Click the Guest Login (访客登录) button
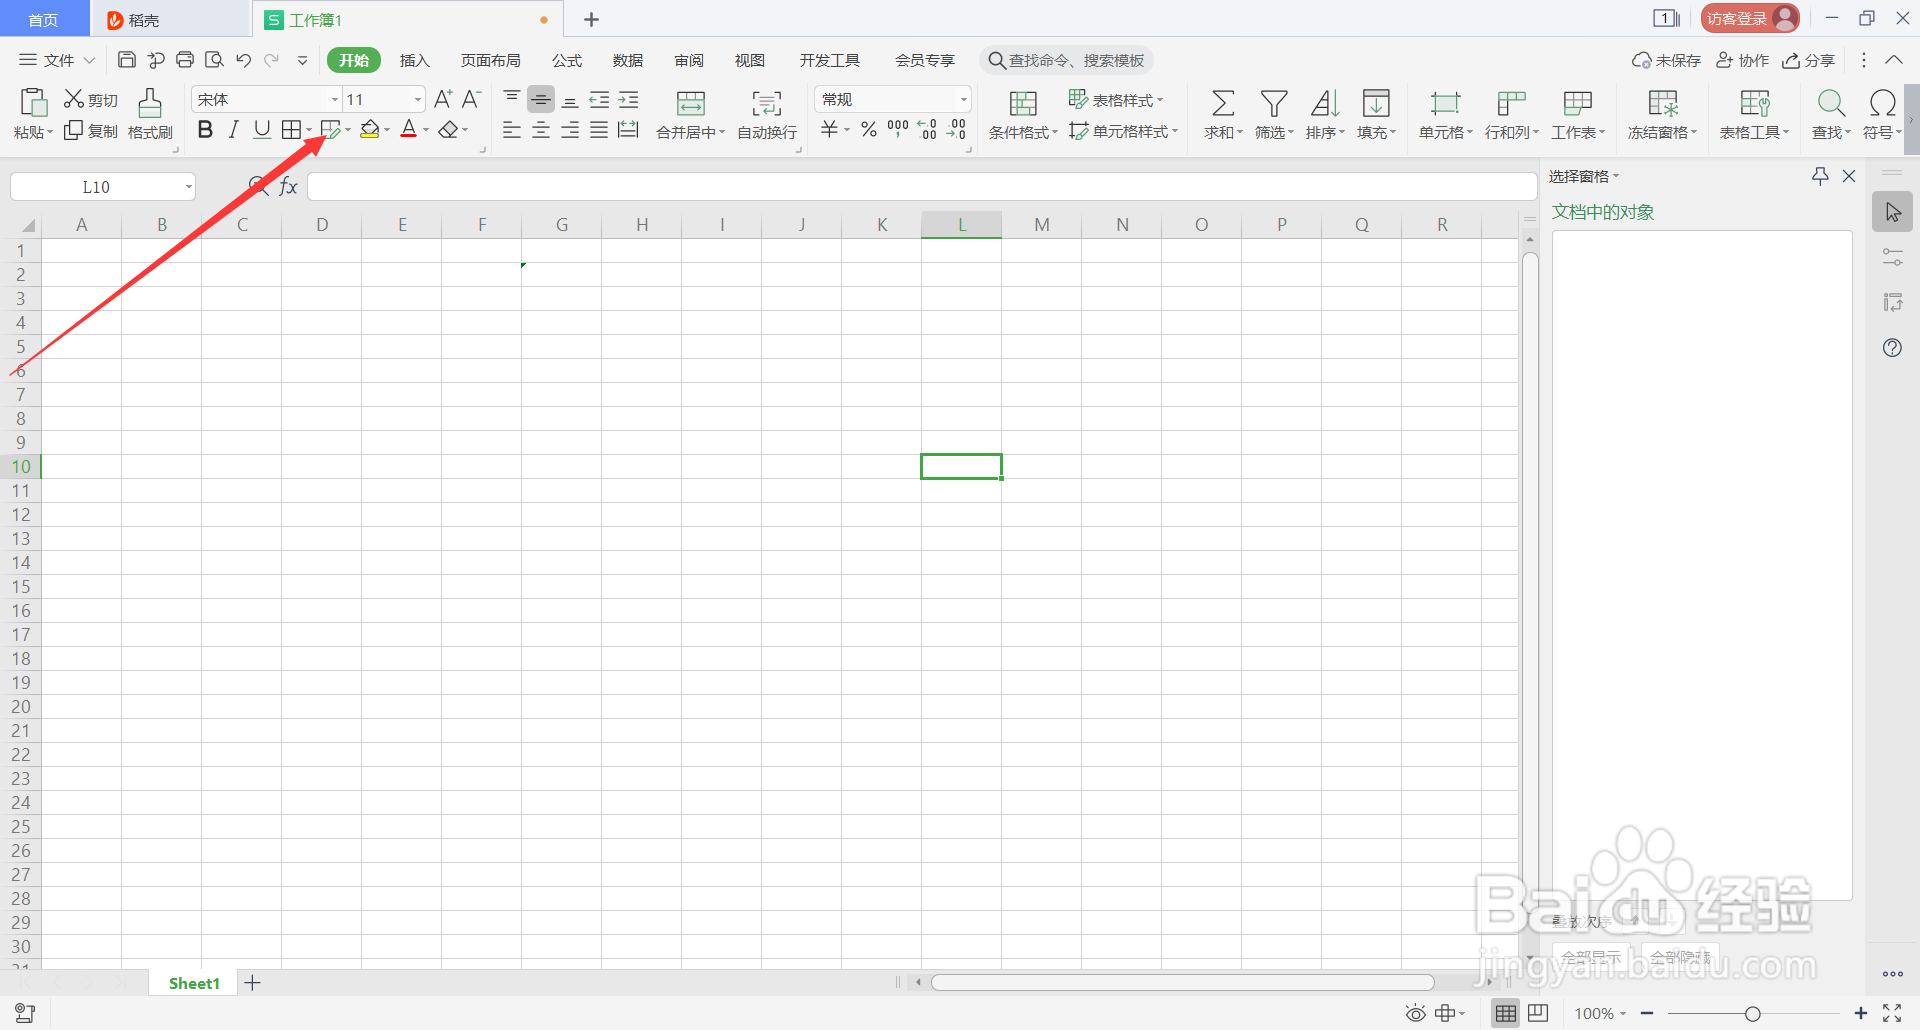 click(1750, 18)
